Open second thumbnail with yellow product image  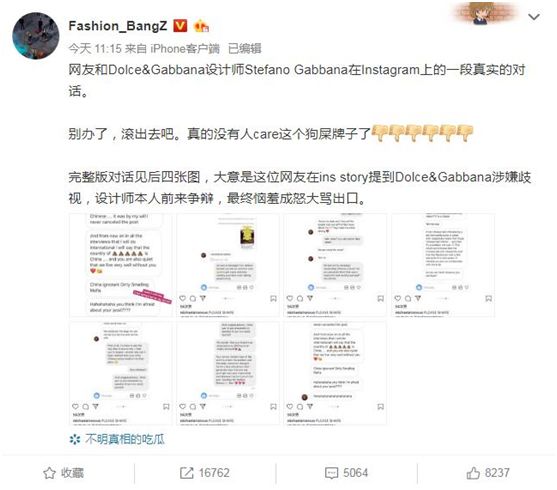click(228, 265)
